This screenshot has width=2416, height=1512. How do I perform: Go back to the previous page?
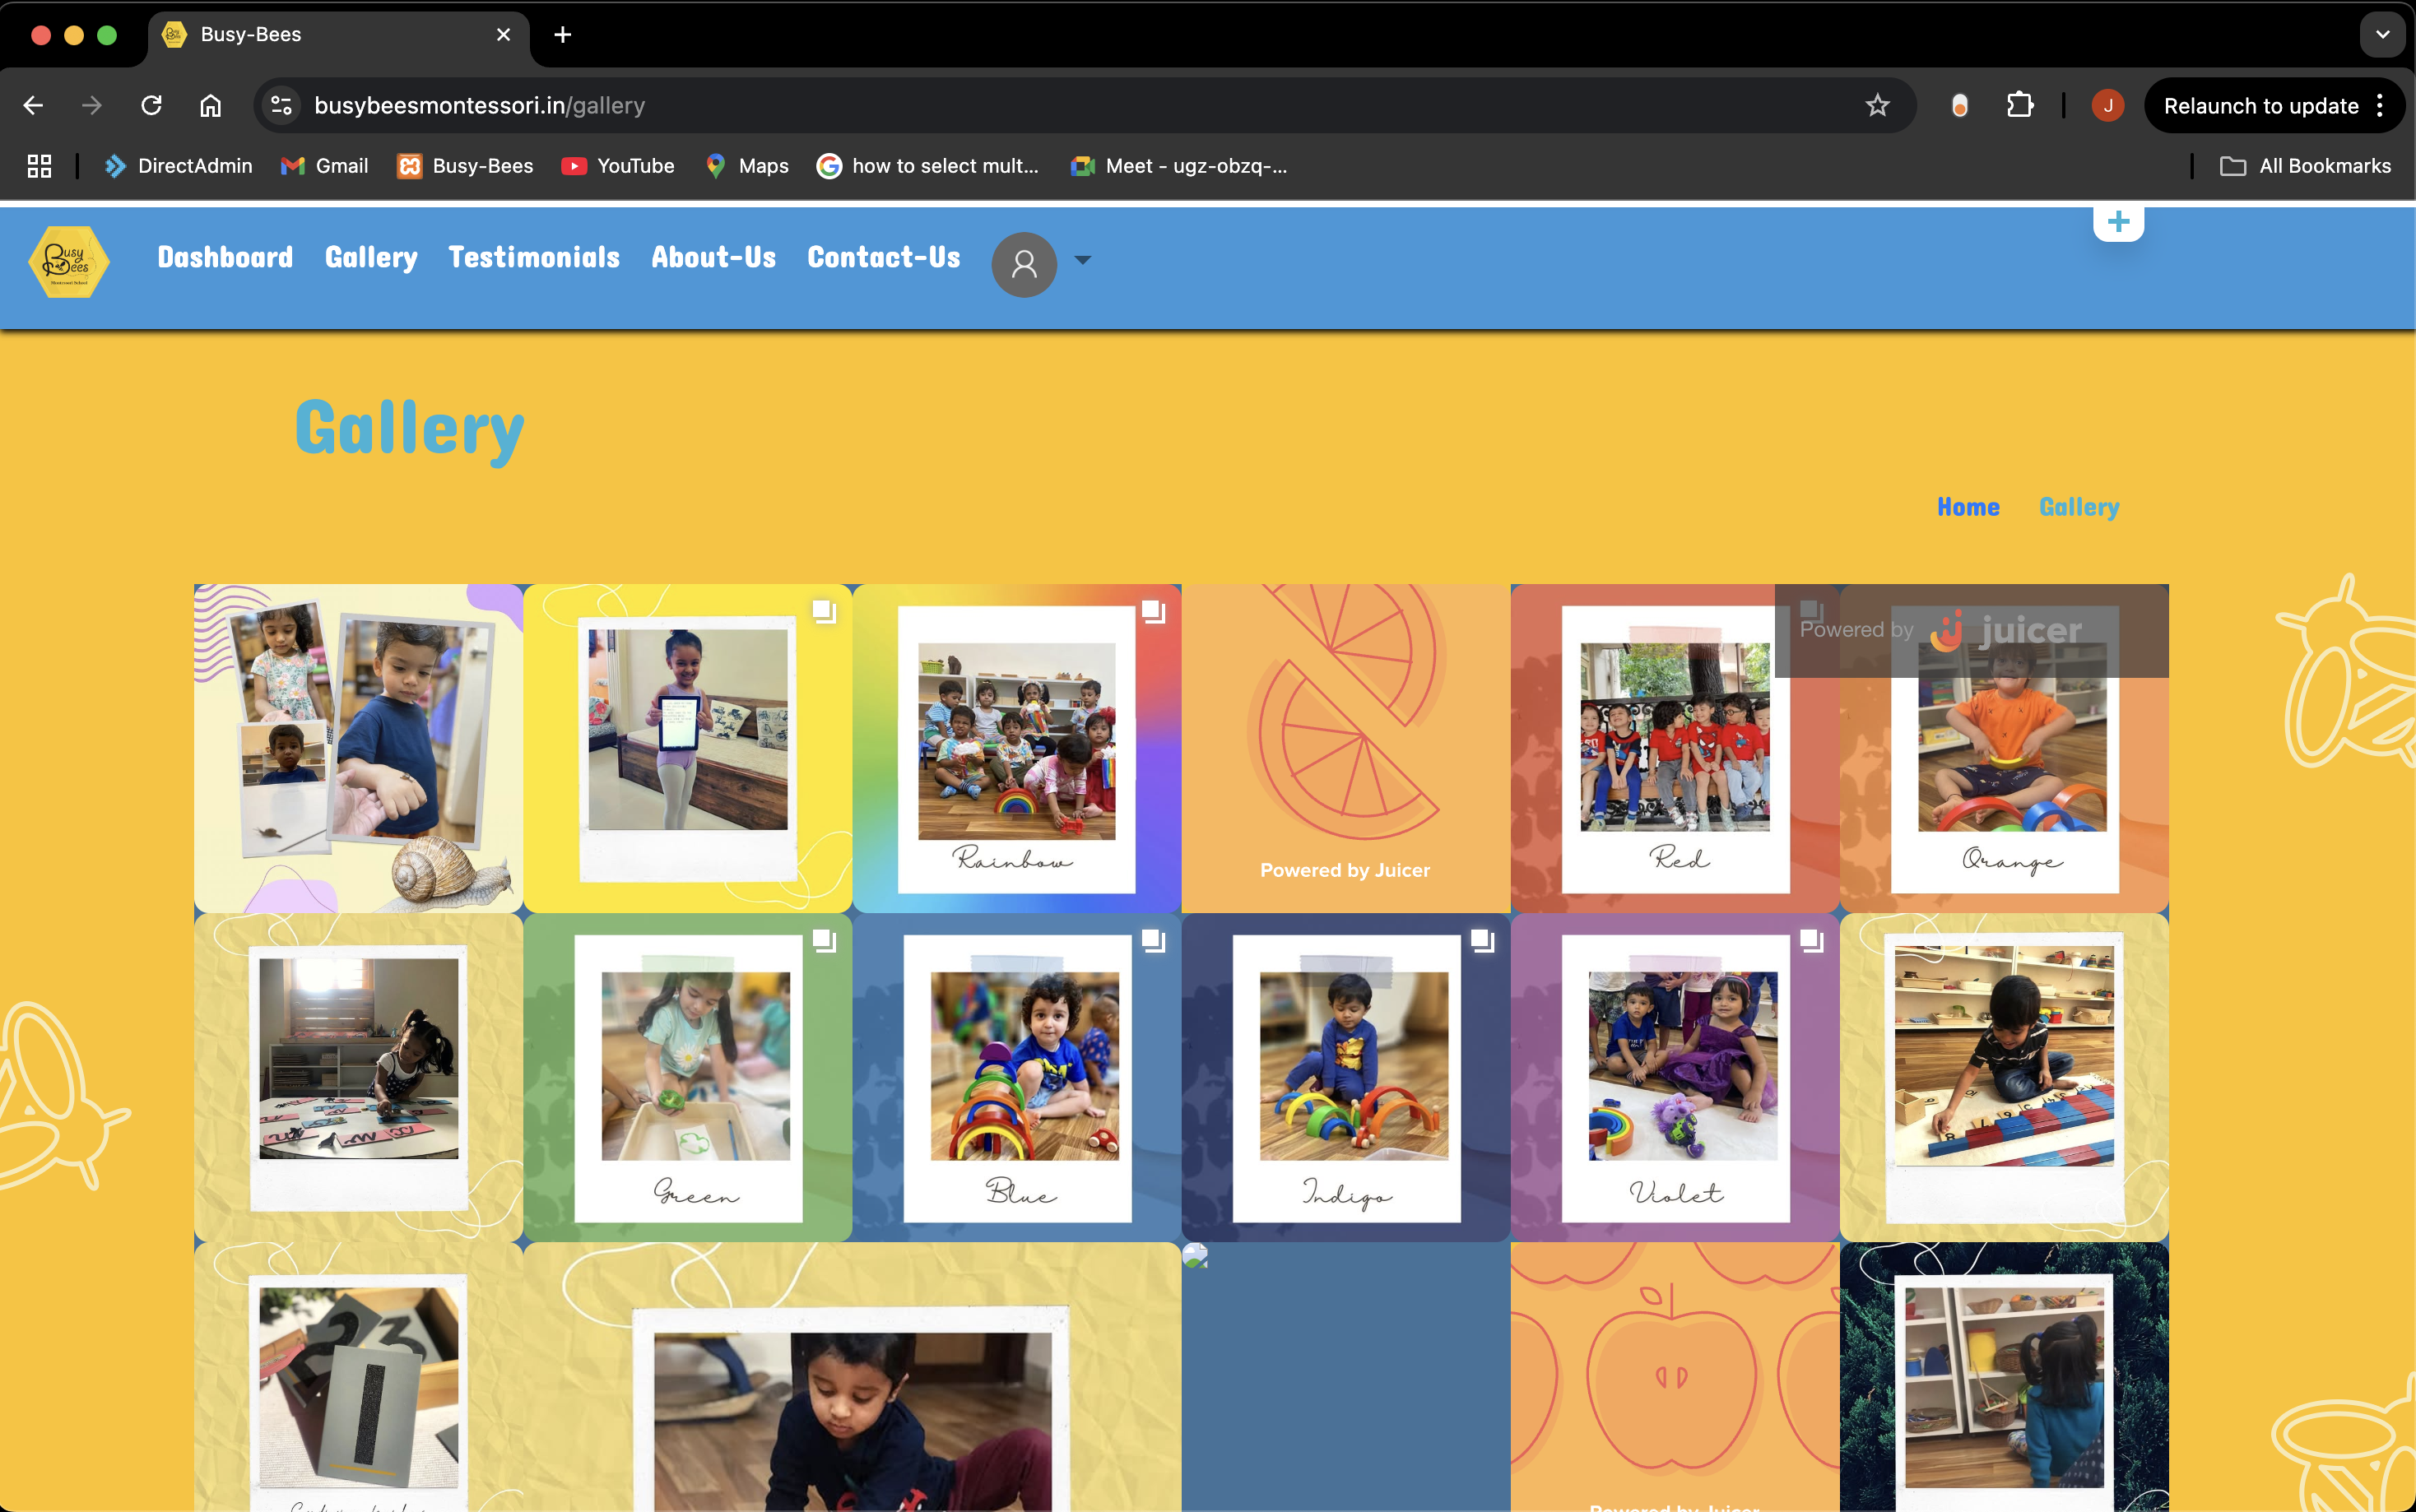click(33, 105)
